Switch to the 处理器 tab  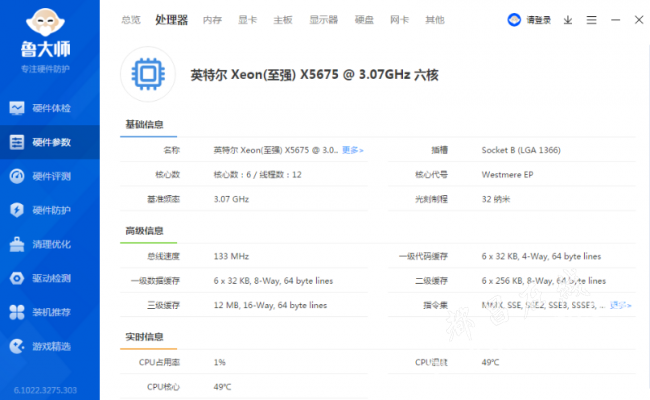tap(172, 20)
